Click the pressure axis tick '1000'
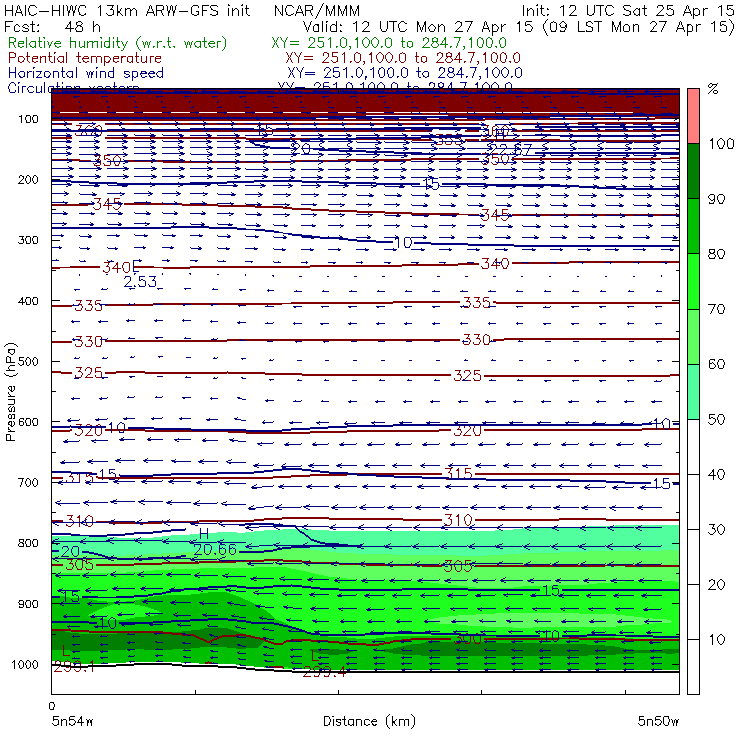 [25, 664]
